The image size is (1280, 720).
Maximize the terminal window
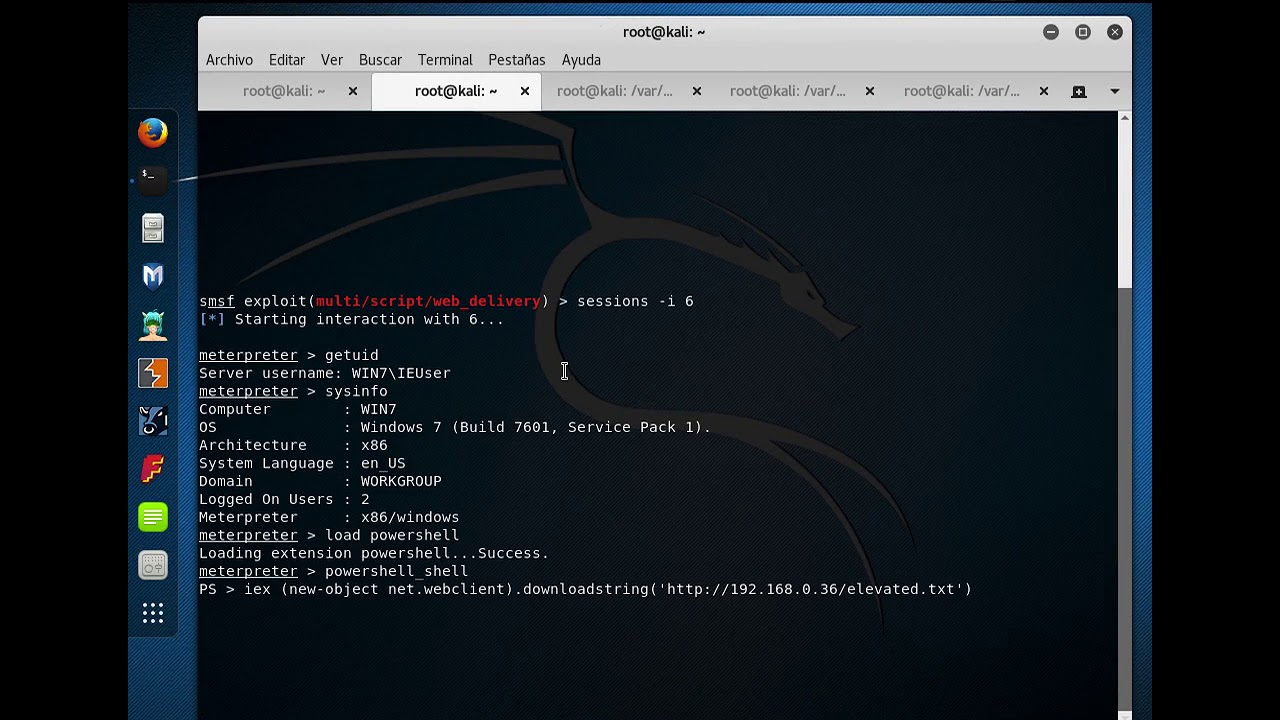(1083, 32)
